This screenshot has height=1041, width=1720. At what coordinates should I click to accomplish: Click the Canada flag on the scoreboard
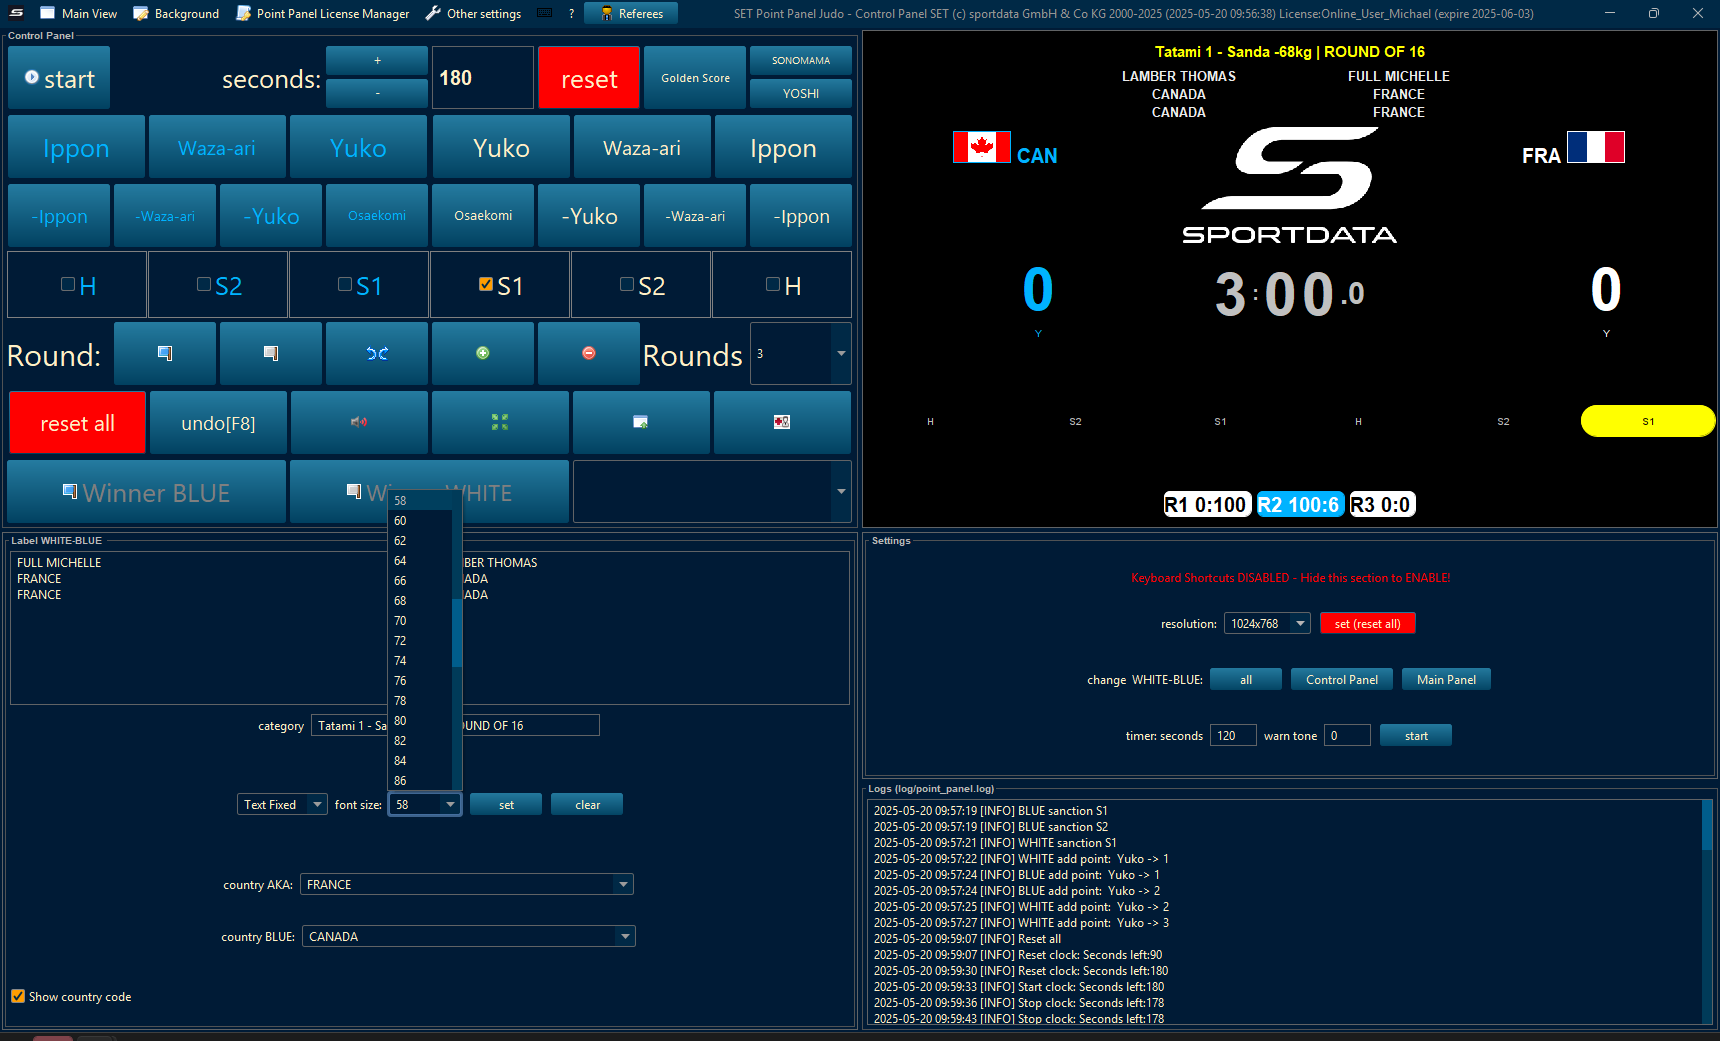[x=982, y=147]
